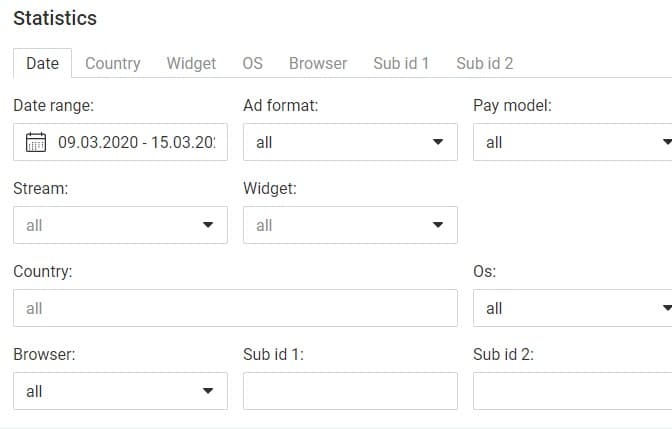
Task: Click the Stream dropdown arrow
Action: pyautogui.click(x=208, y=225)
